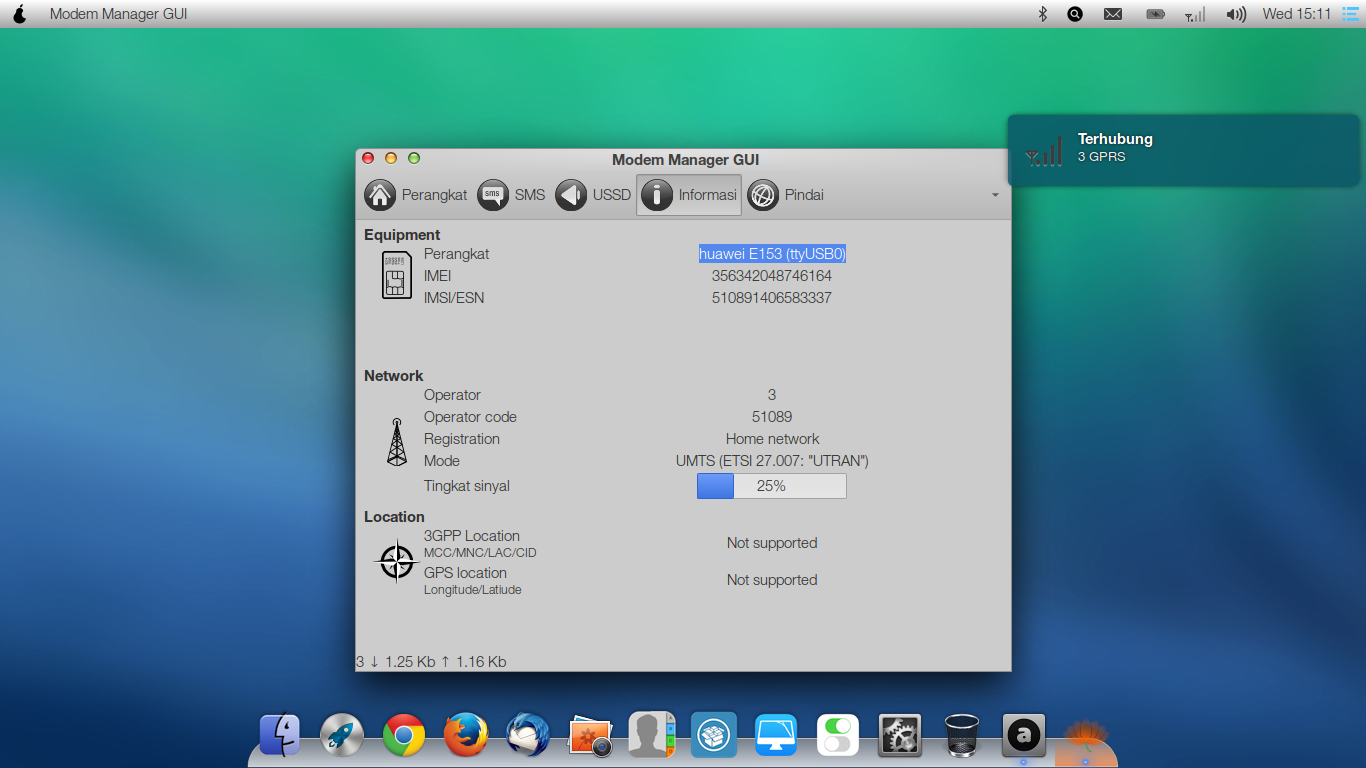Click the Home network registration value
1366x768 pixels.
click(x=772, y=439)
